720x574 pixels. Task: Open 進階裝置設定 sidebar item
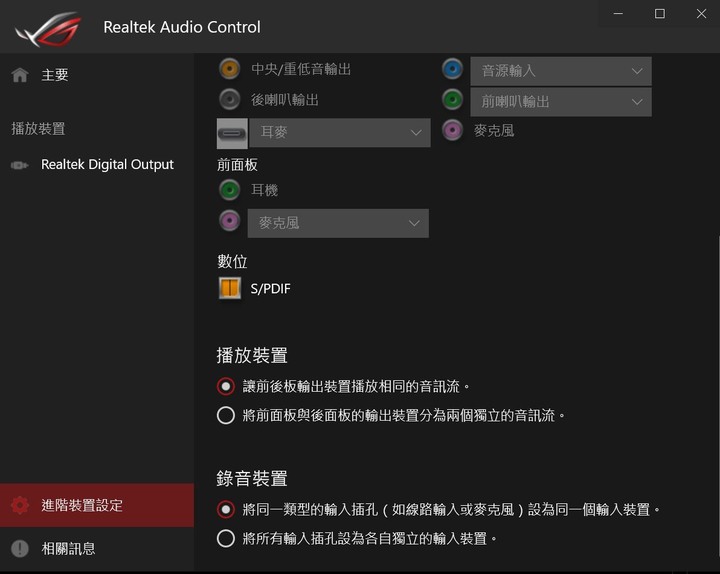point(97,505)
